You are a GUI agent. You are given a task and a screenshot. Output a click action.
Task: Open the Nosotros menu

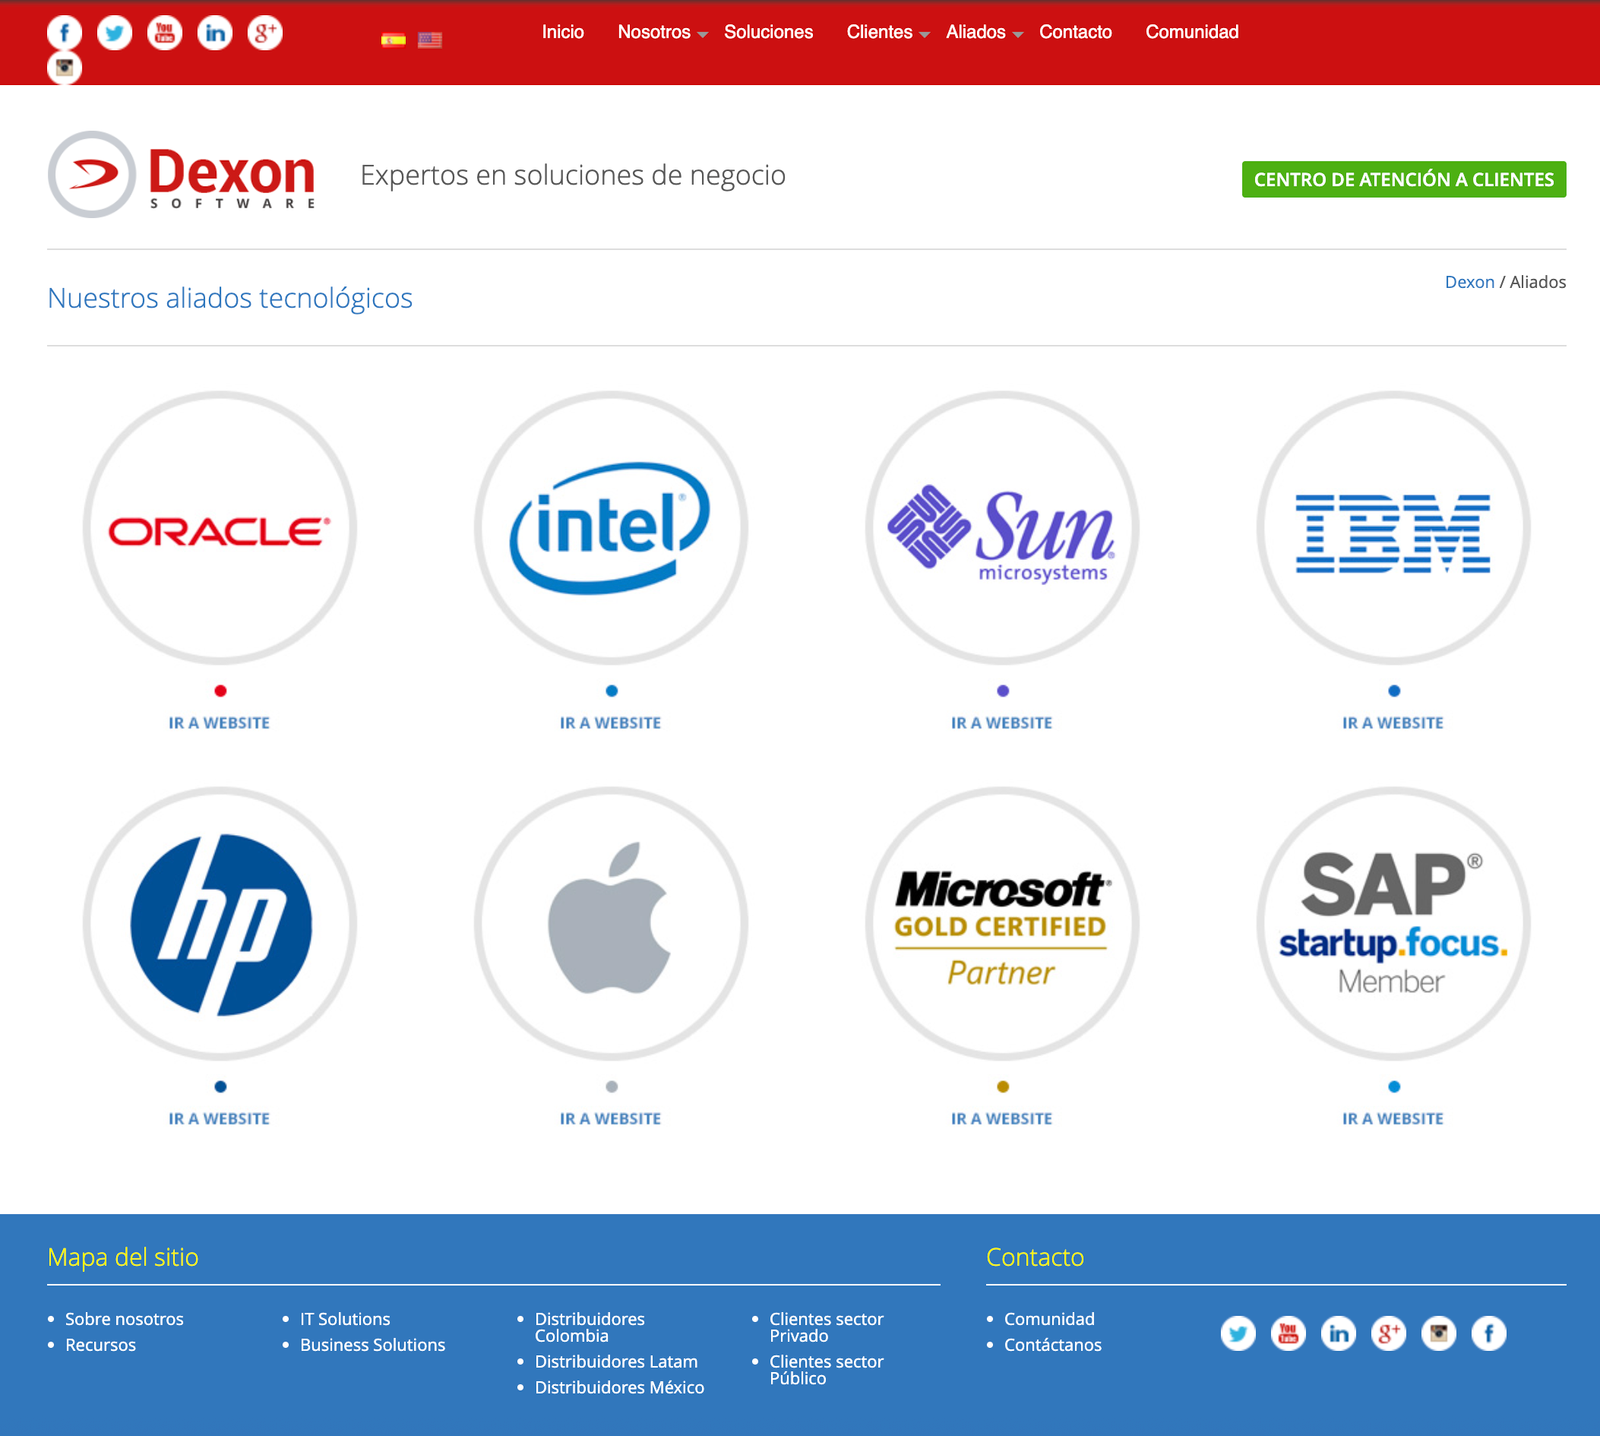(654, 32)
